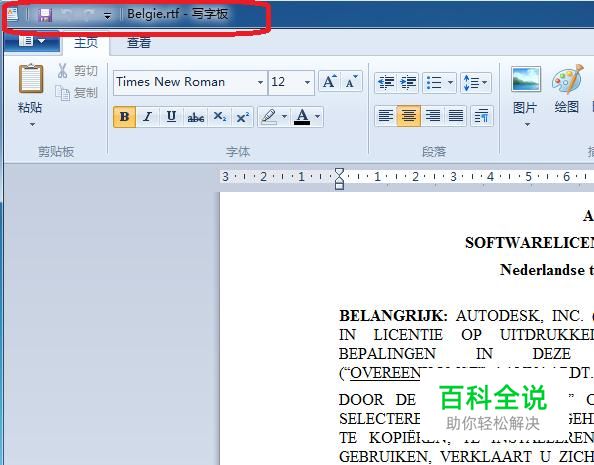Click the bullet list icon
The height and width of the screenshot is (465, 594).
(434, 82)
